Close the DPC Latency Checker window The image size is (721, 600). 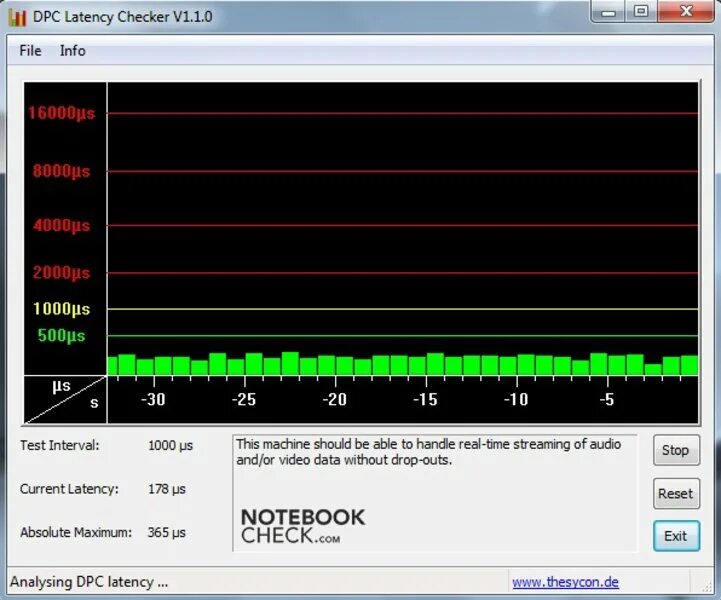coord(686,11)
